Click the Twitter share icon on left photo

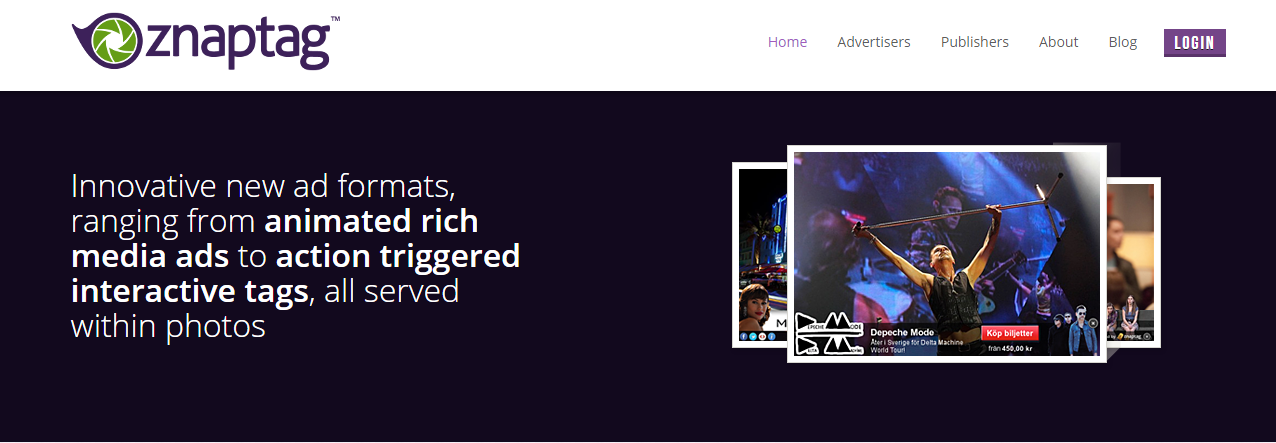pyautogui.click(x=753, y=336)
